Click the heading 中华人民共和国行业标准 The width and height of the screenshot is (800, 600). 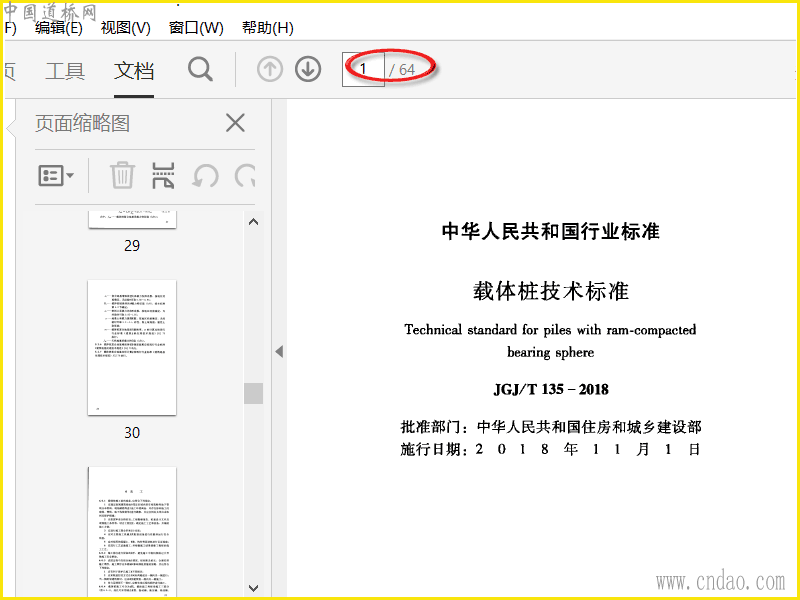pos(551,231)
